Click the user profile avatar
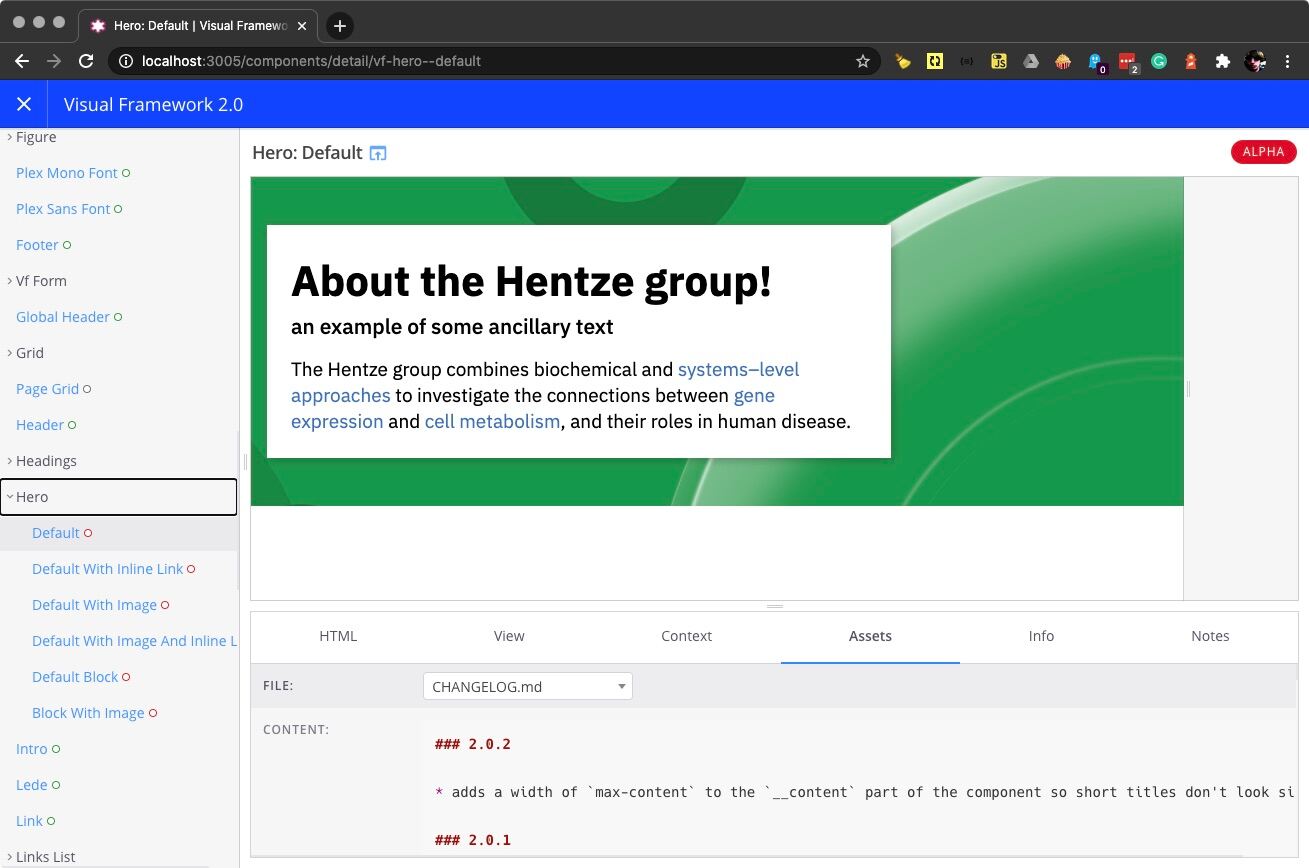The height and width of the screenshot is (868, 1309). (1255, 61)
